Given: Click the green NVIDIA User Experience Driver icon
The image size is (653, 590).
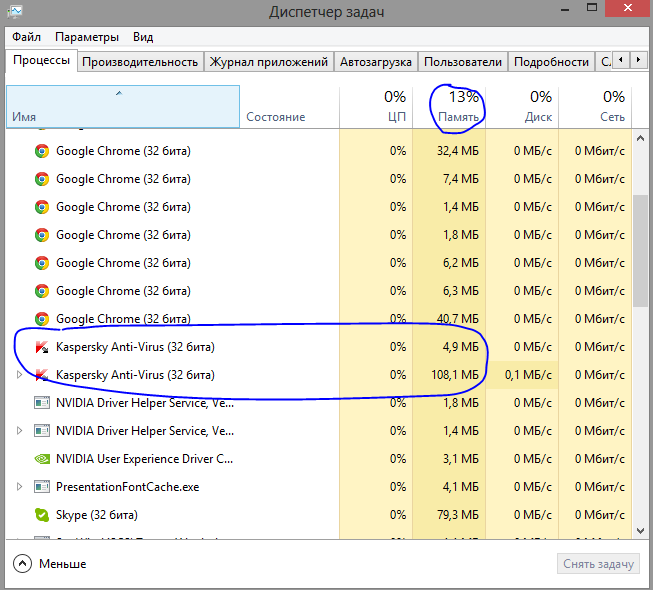Looking at the screenshot, I should click(42, 459).
